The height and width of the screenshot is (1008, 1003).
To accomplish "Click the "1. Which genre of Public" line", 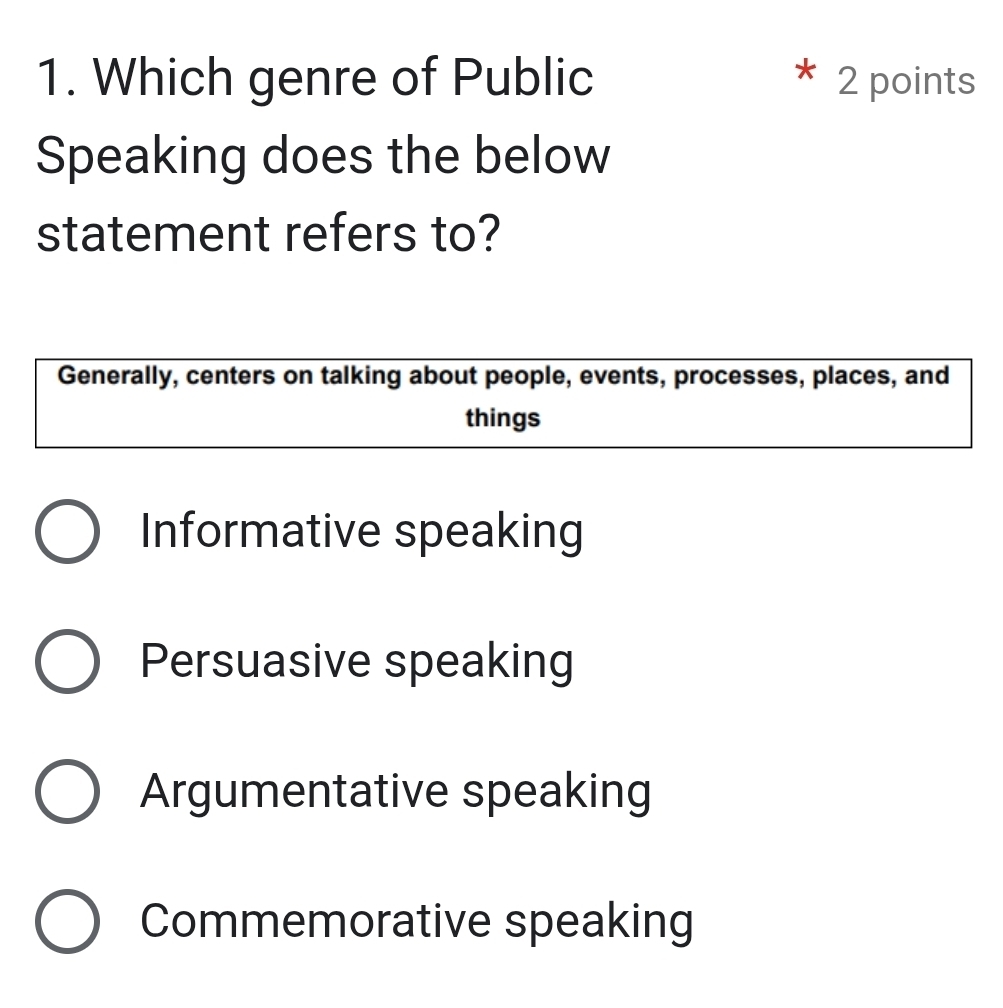I will (315, 78).
